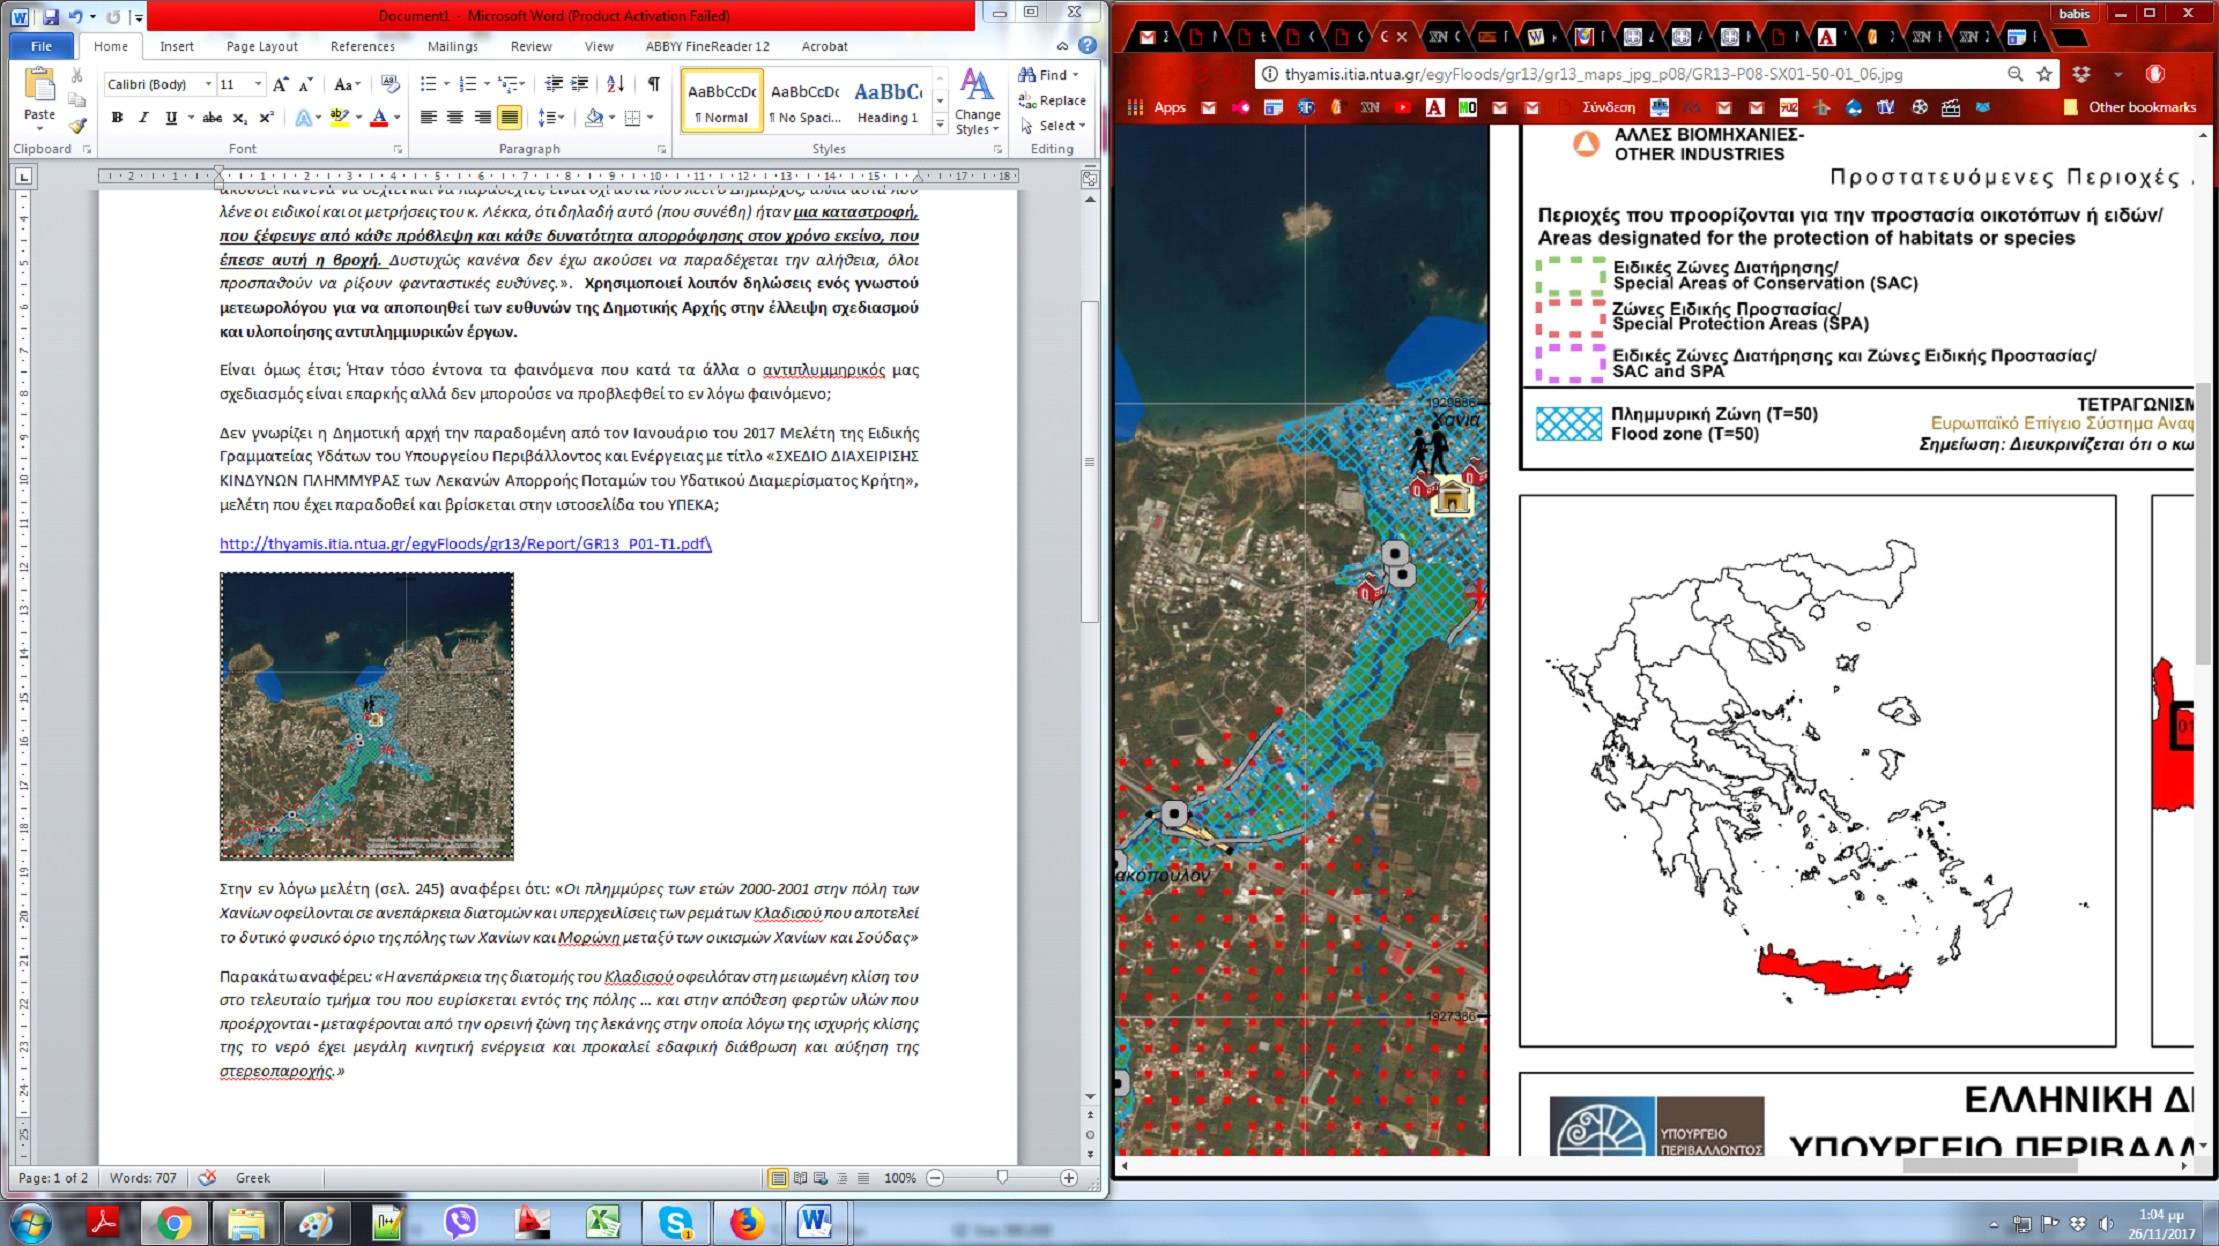Click the Format Painter brush icon
Screen dimensions: 2219x1246
pos(77,126)
